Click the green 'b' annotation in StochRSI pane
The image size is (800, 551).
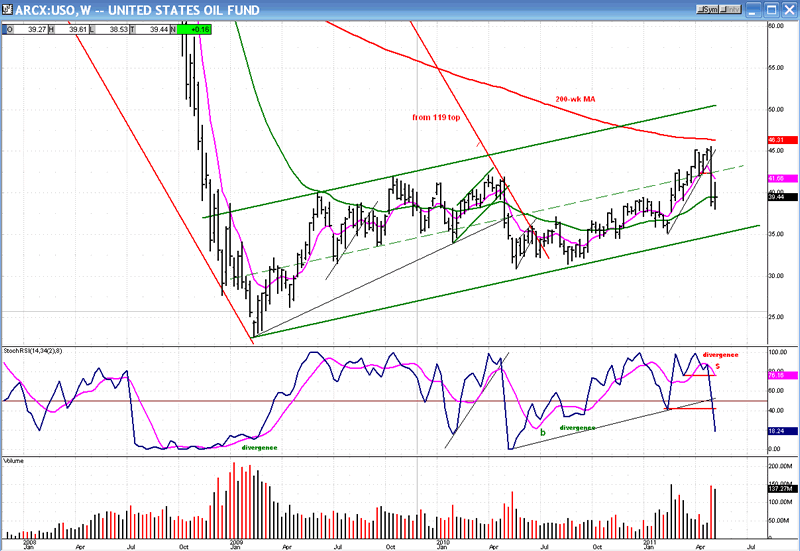tap(543, 433)
